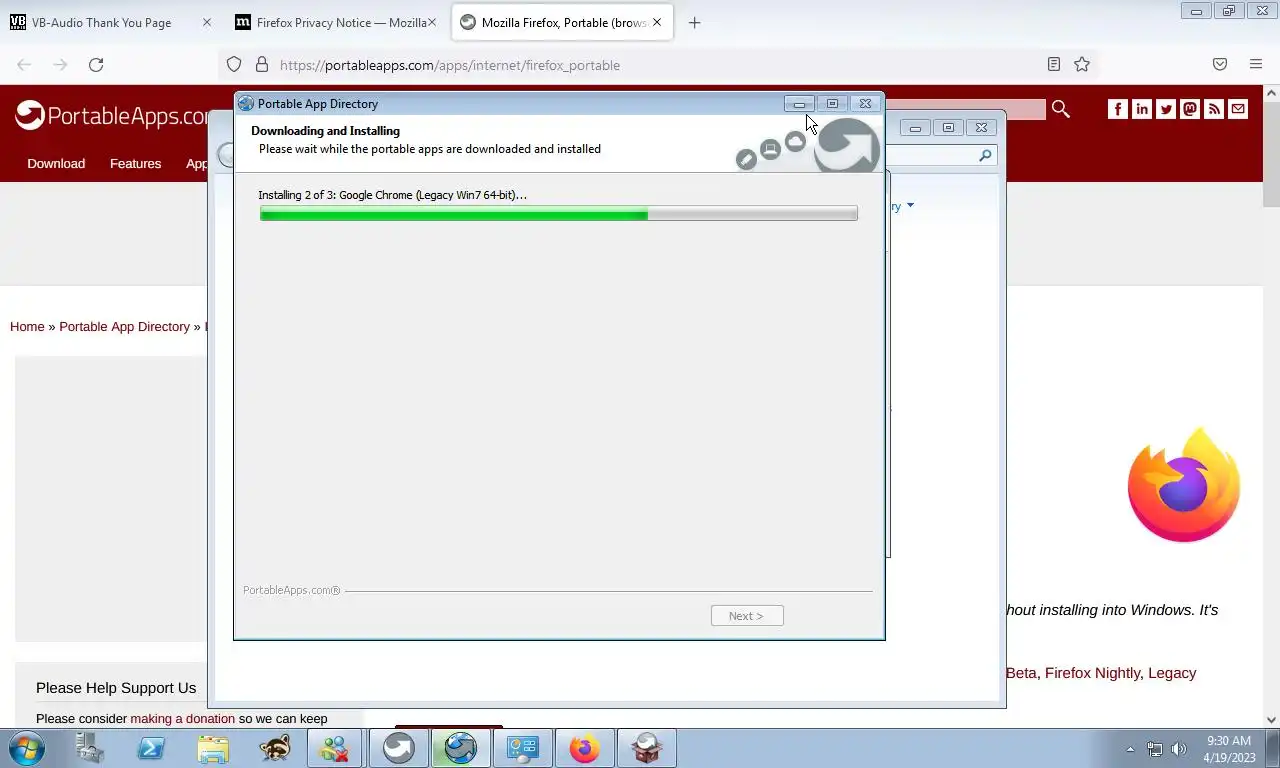Click the installation progress bar
The height and width of the screenshot is (768, 1280).
558,213
